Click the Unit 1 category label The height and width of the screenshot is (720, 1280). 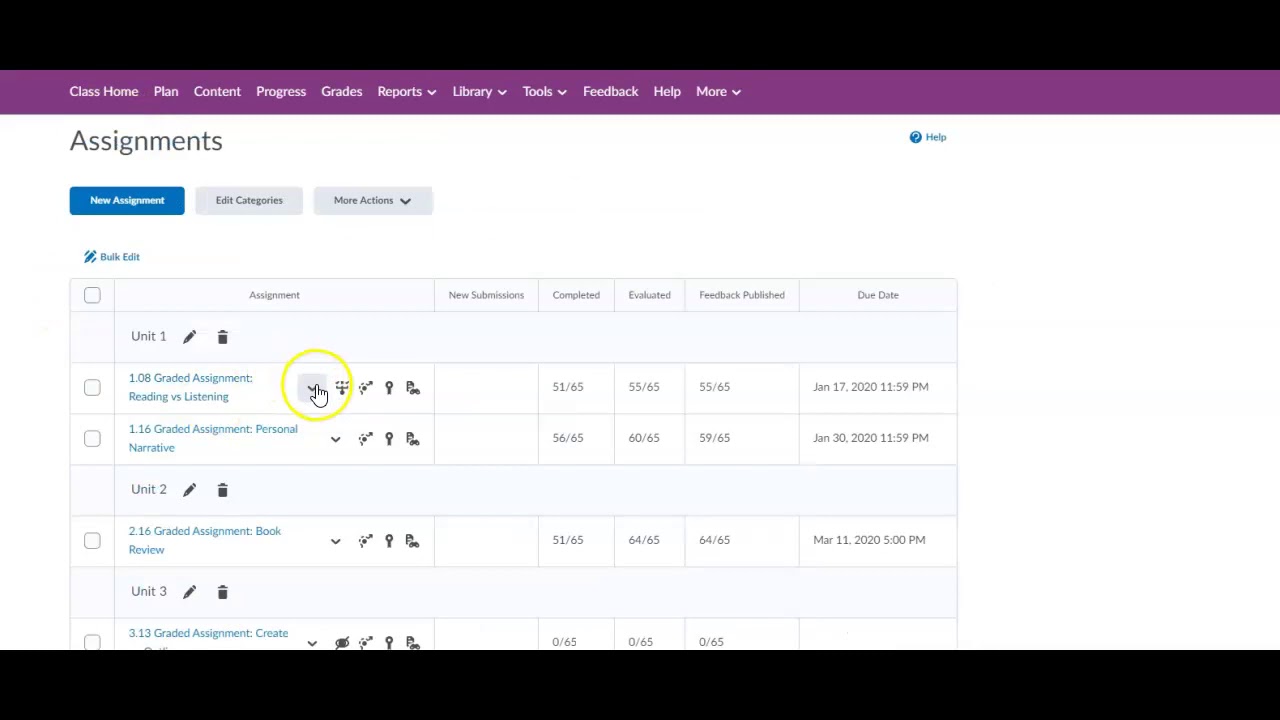point(148,336)
